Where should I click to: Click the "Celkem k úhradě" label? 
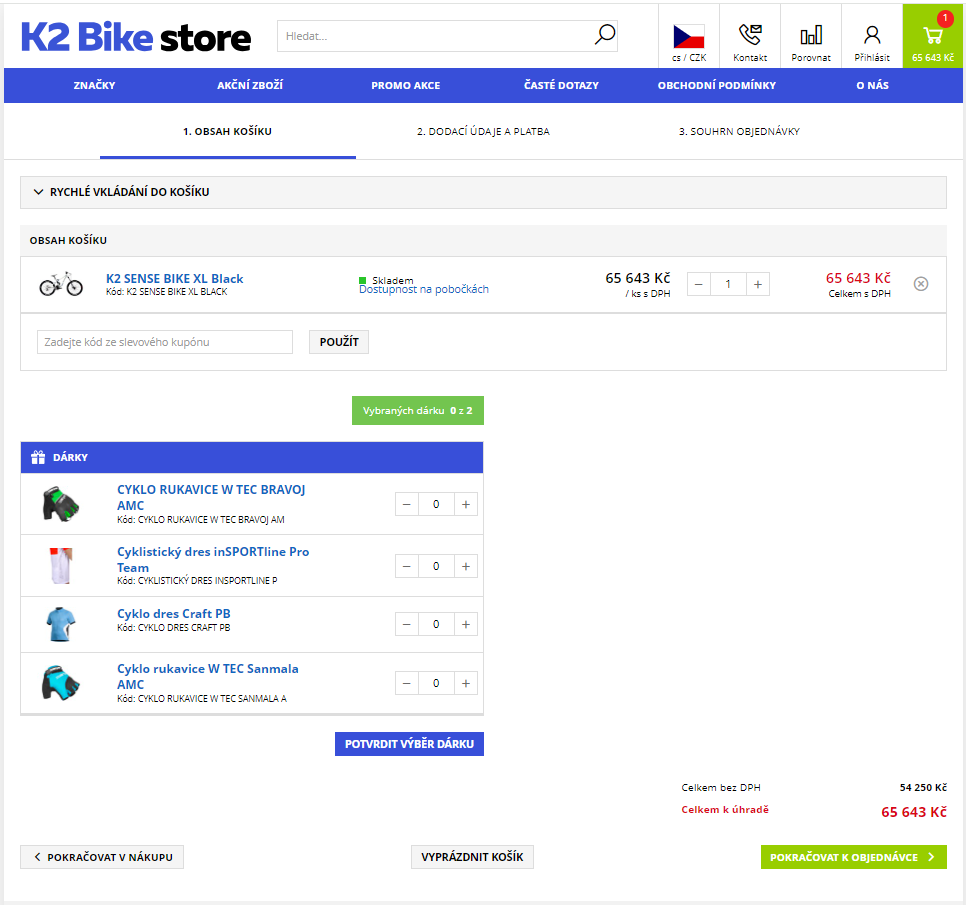pyautogui.click(x=724, y=810)
